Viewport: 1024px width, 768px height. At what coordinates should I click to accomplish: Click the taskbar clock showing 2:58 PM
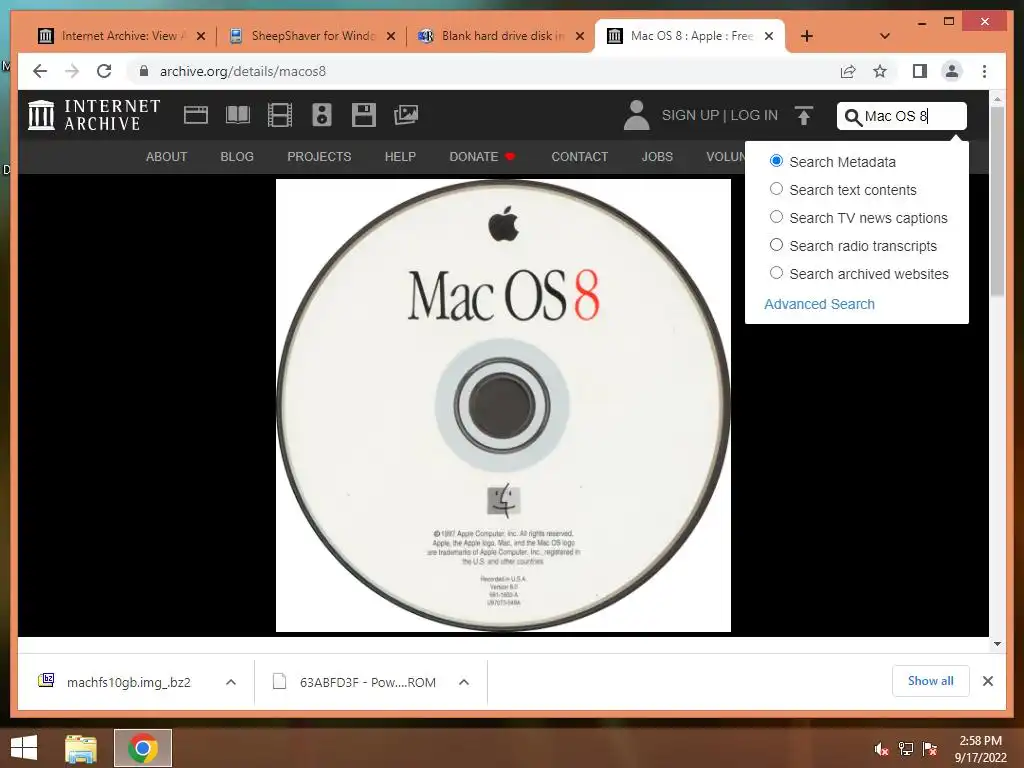point(980,749)
